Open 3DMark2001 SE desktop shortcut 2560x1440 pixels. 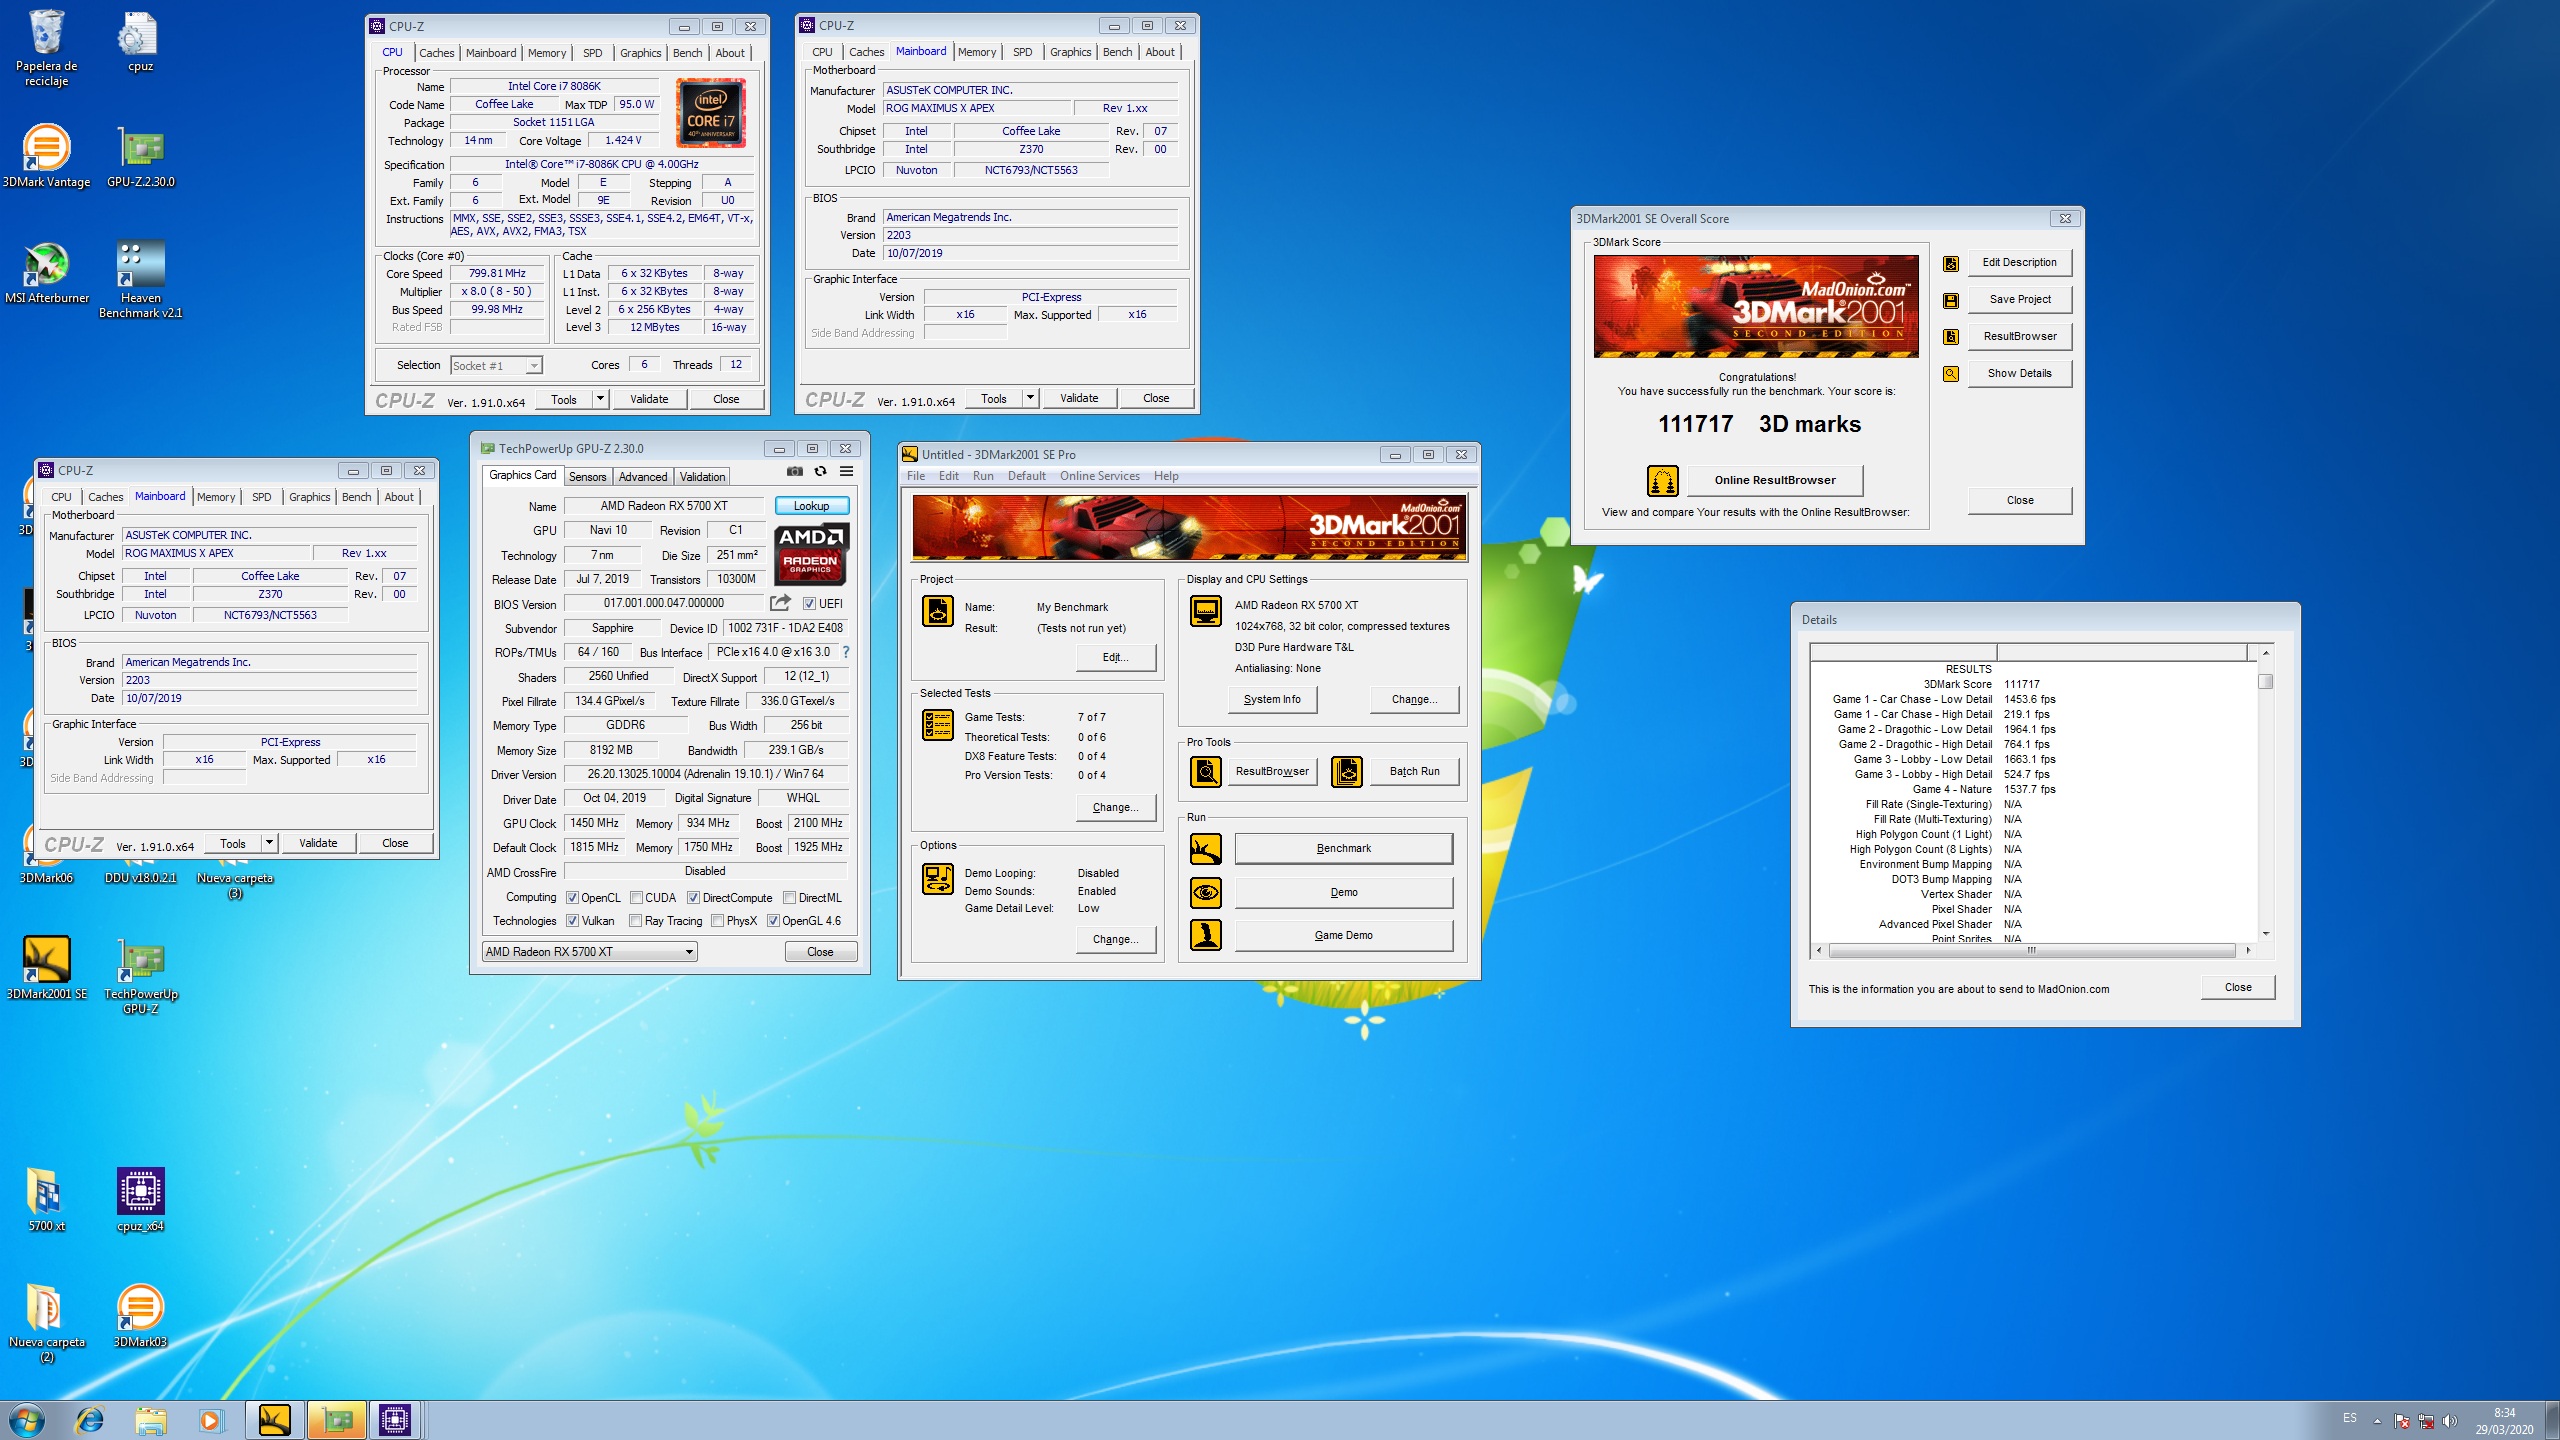pyautogui.click(x=46, y=967)
